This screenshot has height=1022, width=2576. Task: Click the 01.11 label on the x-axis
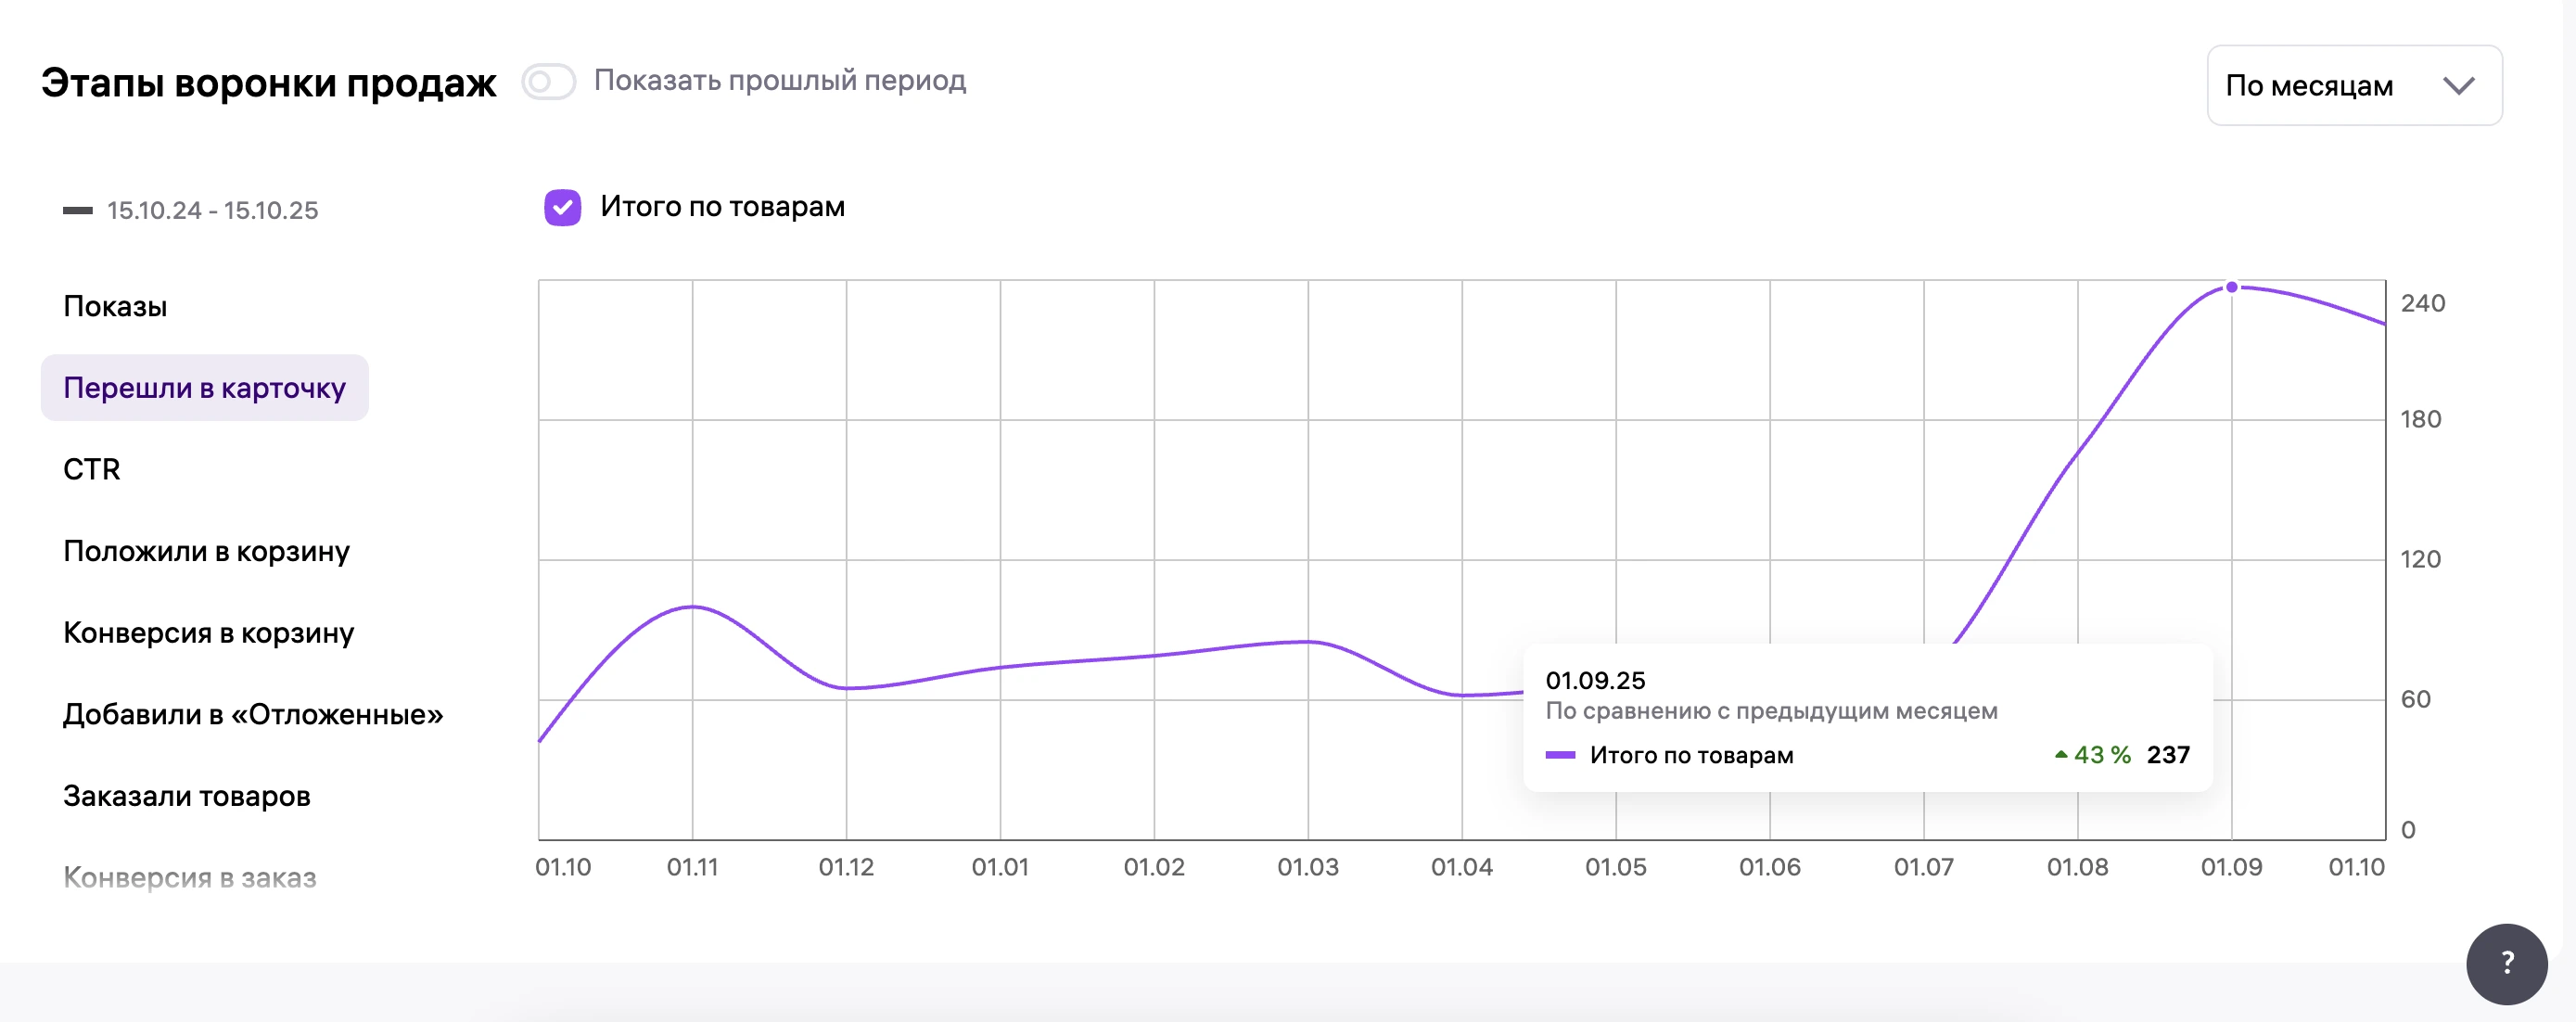(x=692, y=867)
